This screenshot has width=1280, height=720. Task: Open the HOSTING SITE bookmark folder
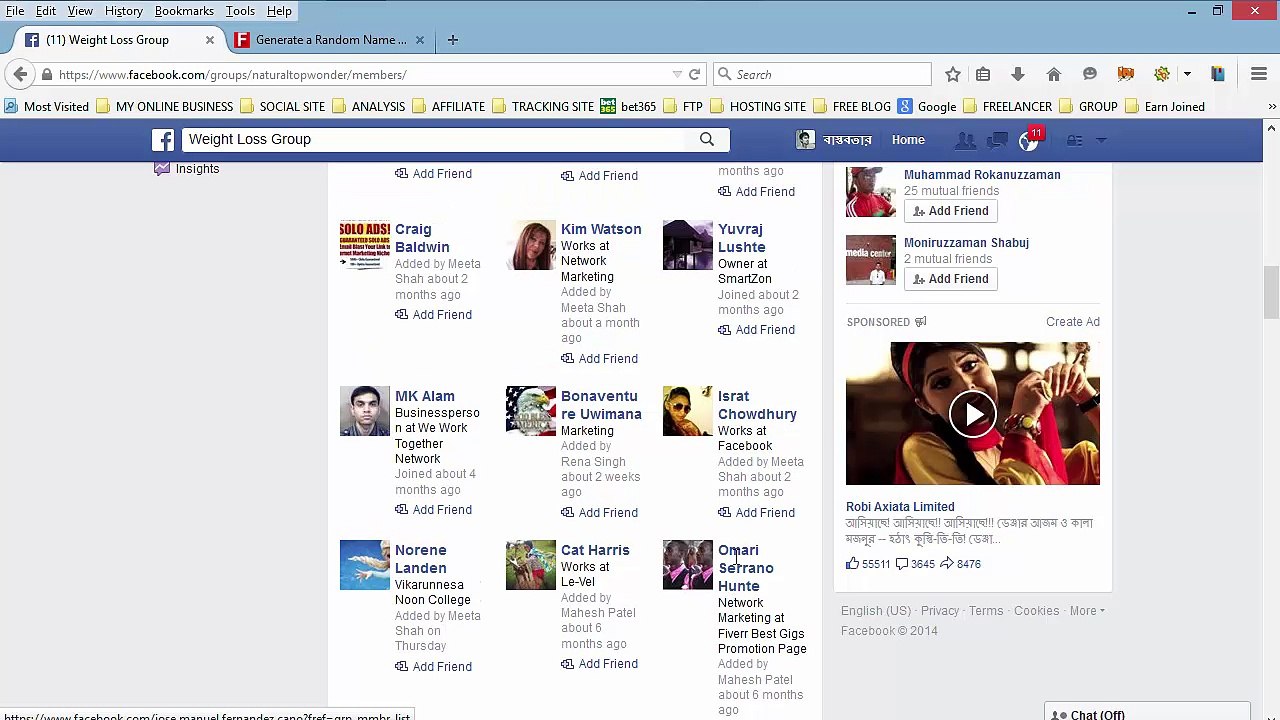pos(758,106)
